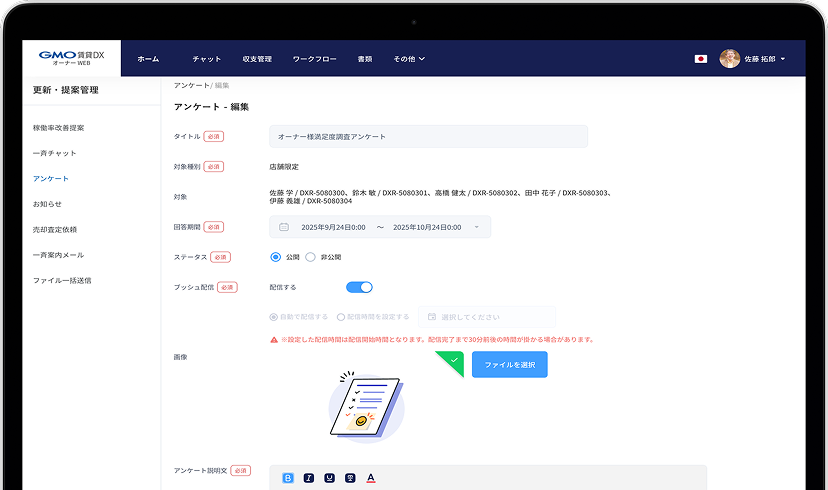Click the calendar icon in 回答期間 field
The image size is (828, 490).
pos(284,227)
